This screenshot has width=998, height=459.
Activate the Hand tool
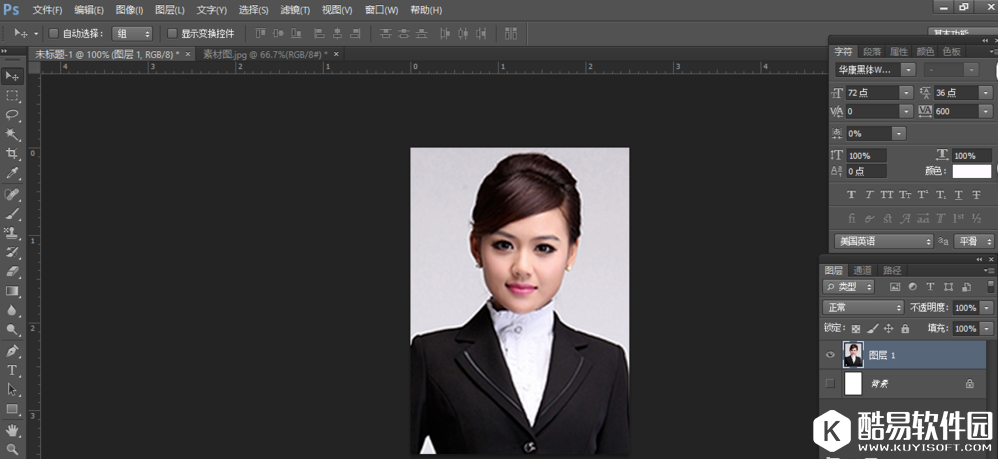click(12, 429)
